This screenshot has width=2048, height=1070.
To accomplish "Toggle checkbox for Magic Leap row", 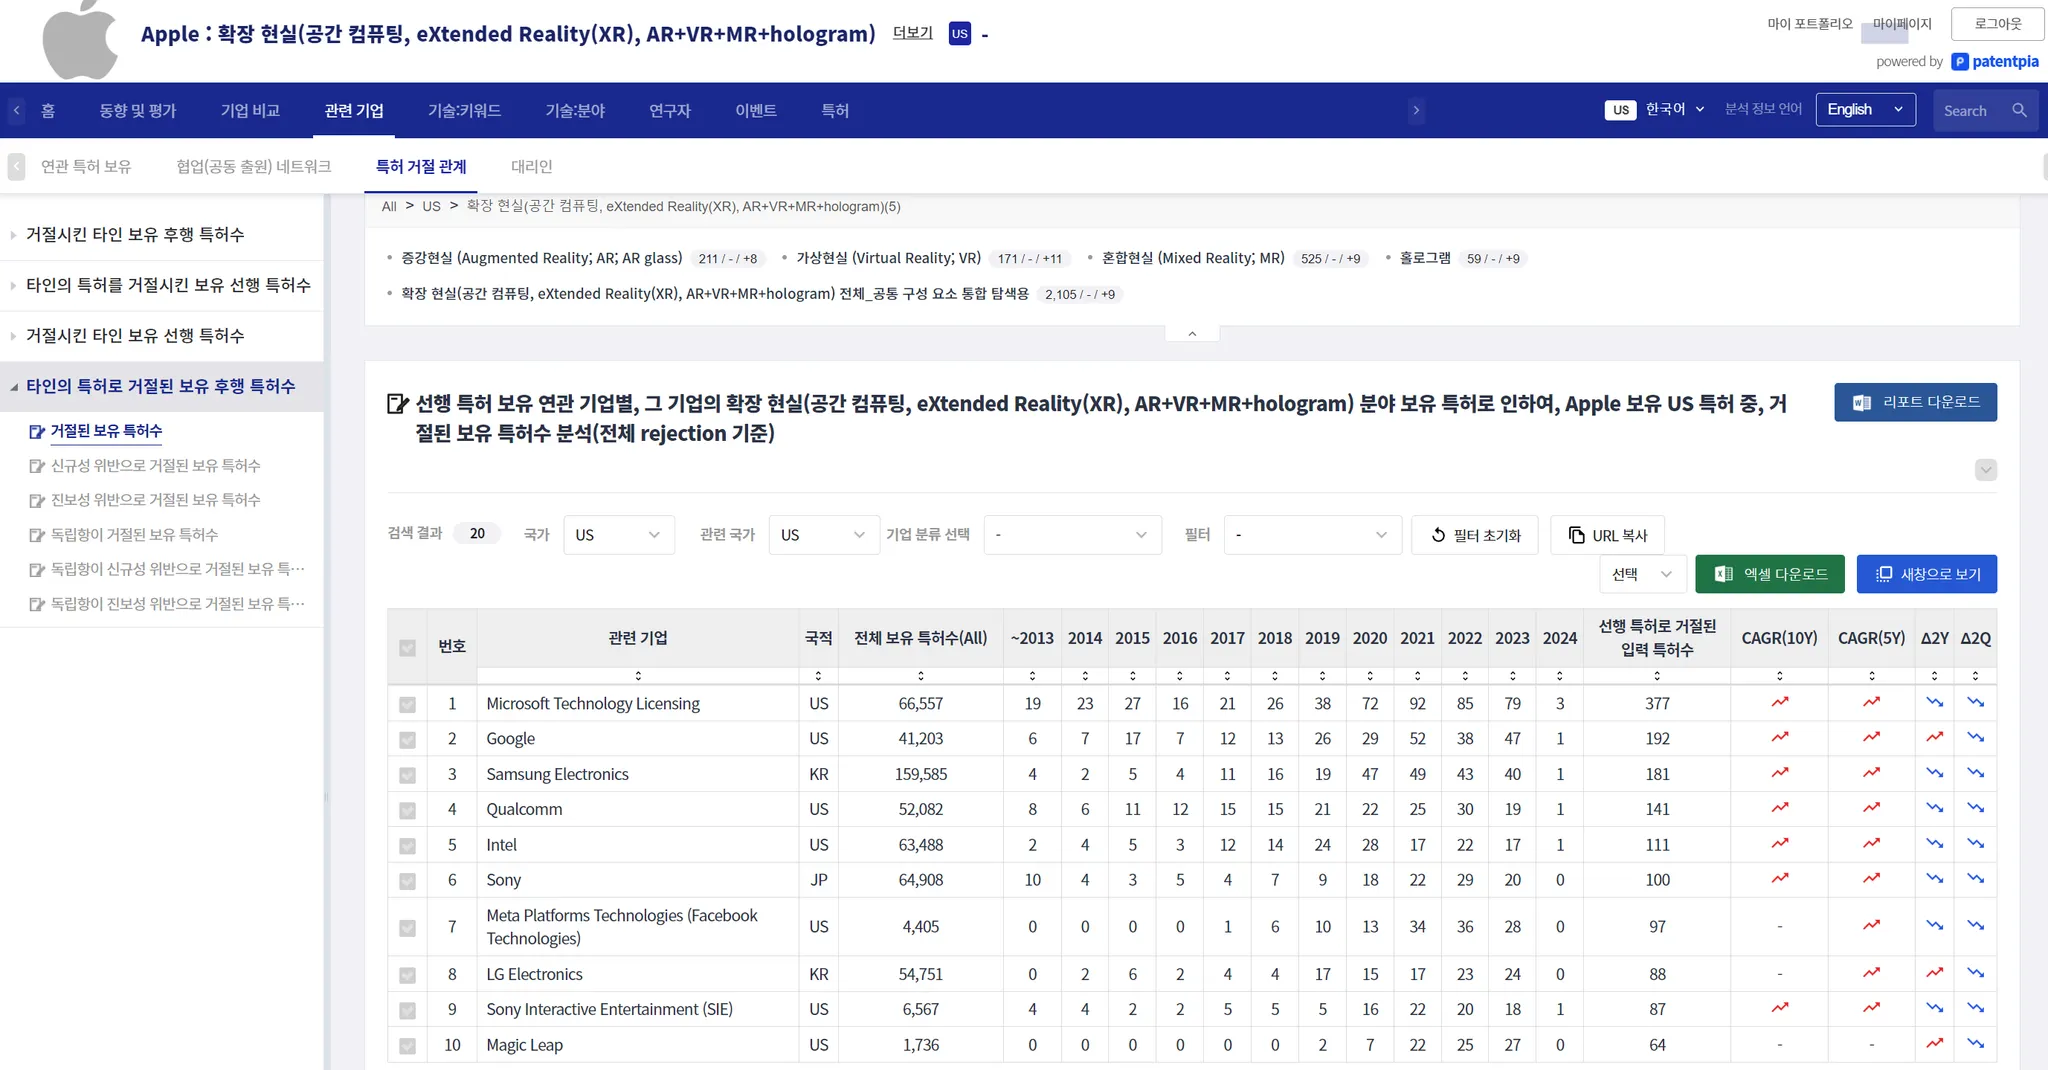I will pos(407,1046).
